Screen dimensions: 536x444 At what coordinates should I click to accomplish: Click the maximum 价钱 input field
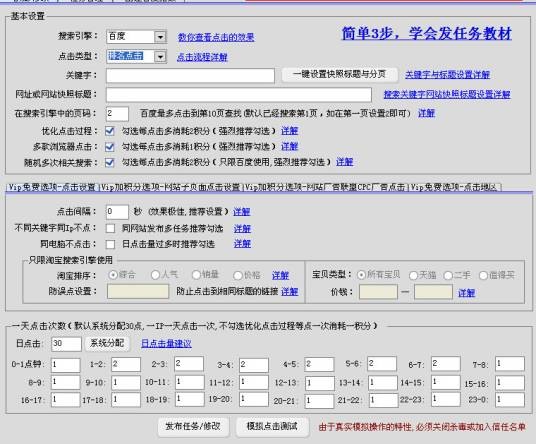point(433,292)
